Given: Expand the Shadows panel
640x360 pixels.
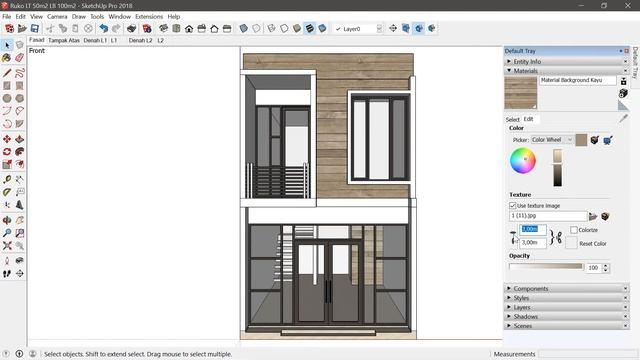Looking at the screenshot, I should 509,316.
